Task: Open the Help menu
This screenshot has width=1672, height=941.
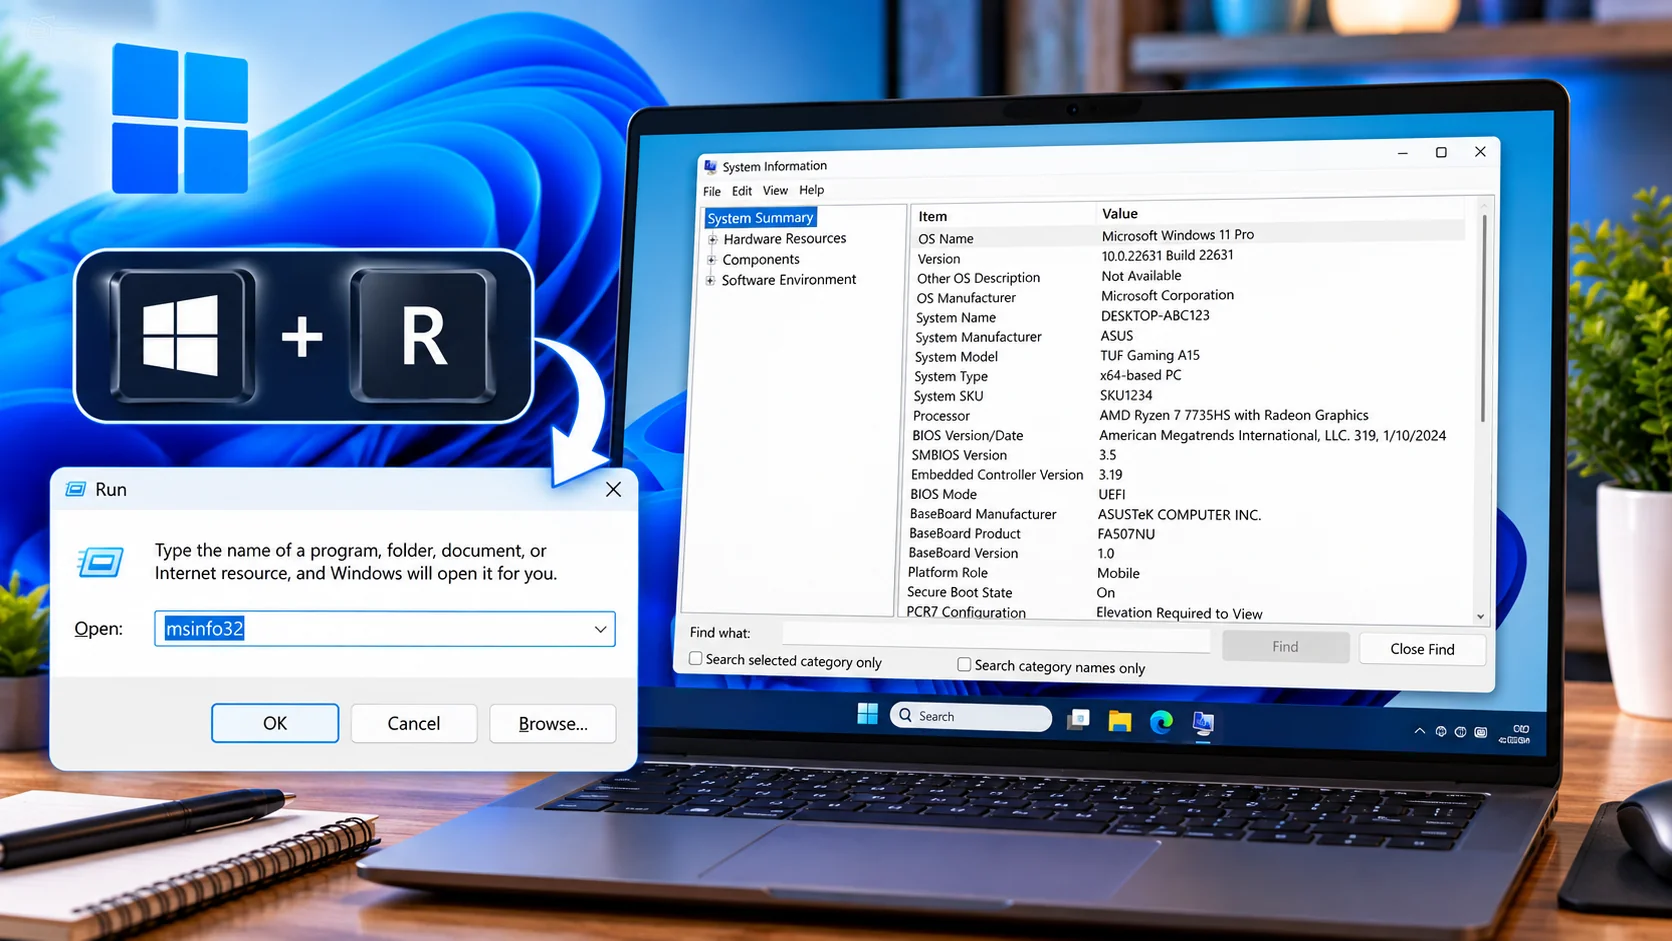Action: (812, 190)
